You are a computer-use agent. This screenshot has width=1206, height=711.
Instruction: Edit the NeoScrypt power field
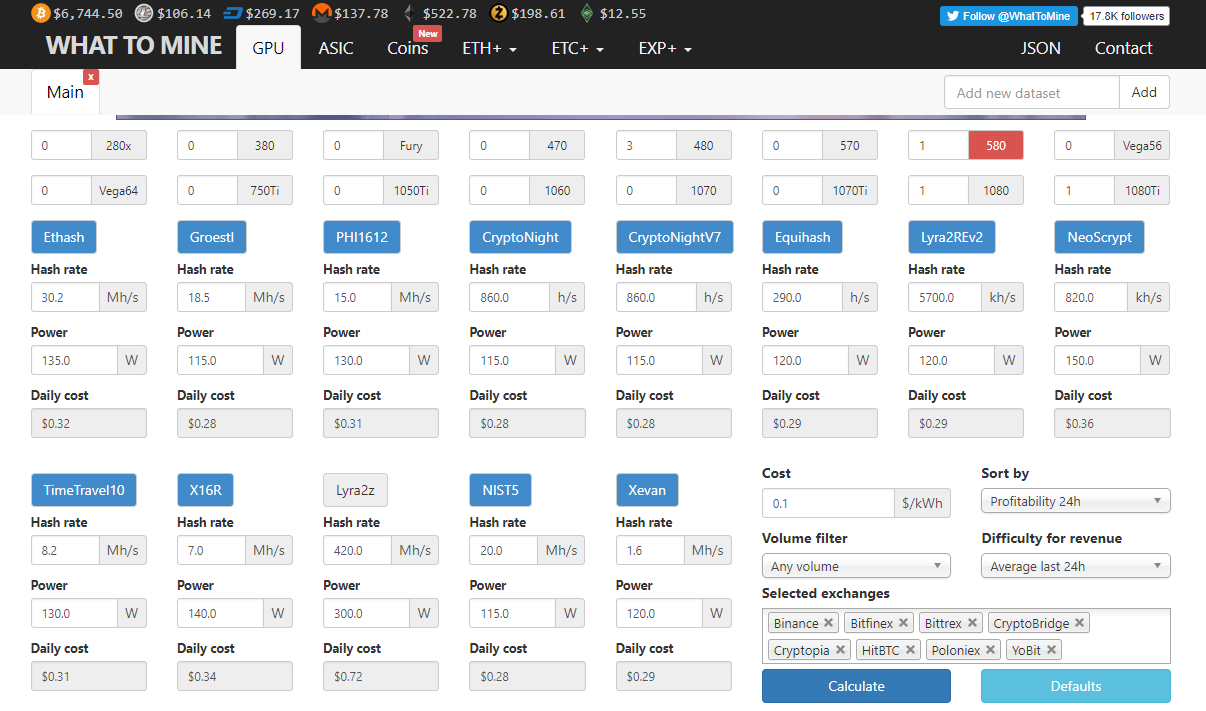point(1098,360)
